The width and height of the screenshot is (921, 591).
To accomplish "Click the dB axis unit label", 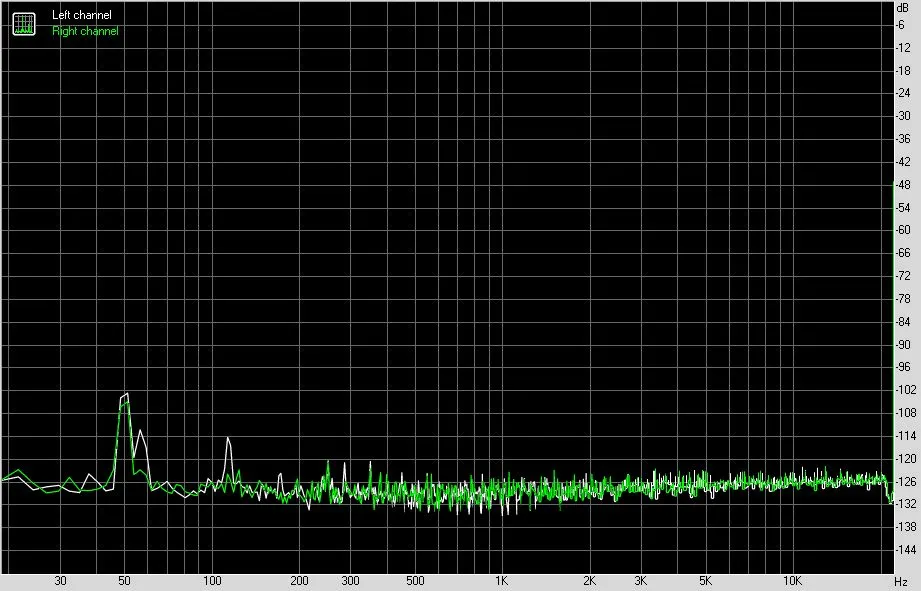I will click(902, 8).
